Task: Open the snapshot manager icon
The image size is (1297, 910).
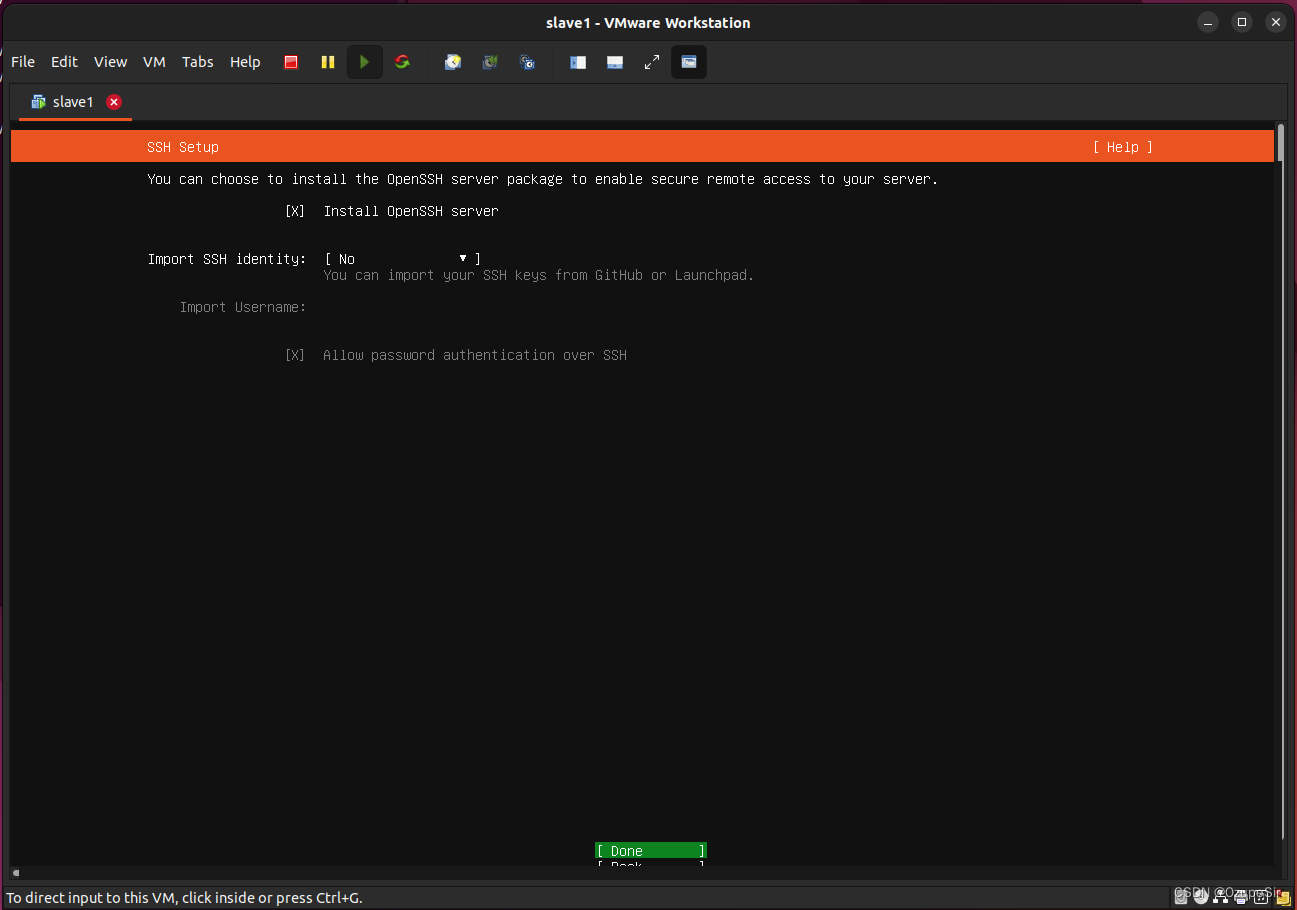Action: (527, 62)
